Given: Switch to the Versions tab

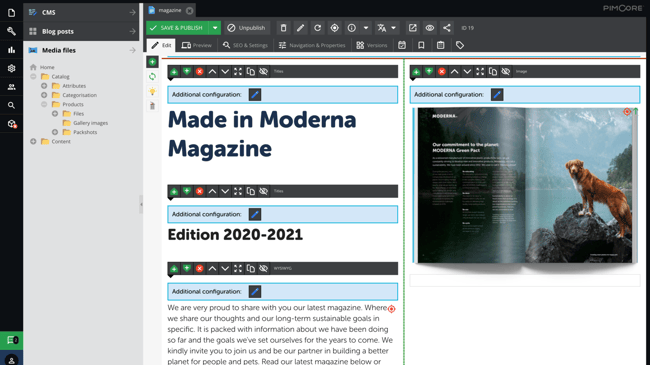Looking at the screenshot, I should tap(372, 45).
